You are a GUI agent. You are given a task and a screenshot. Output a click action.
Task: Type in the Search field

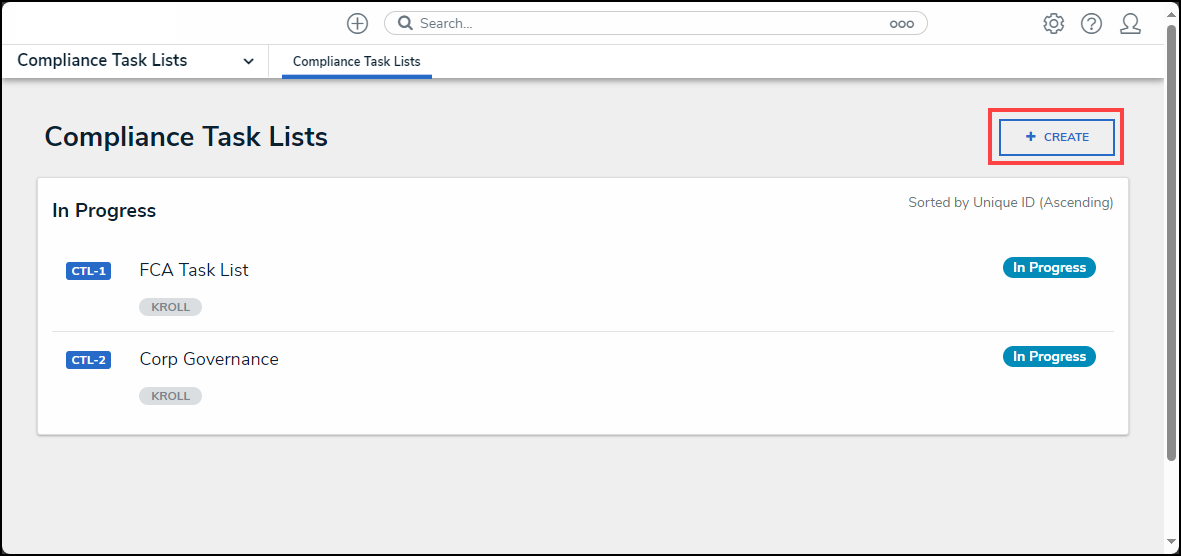[x=650, y=24]
